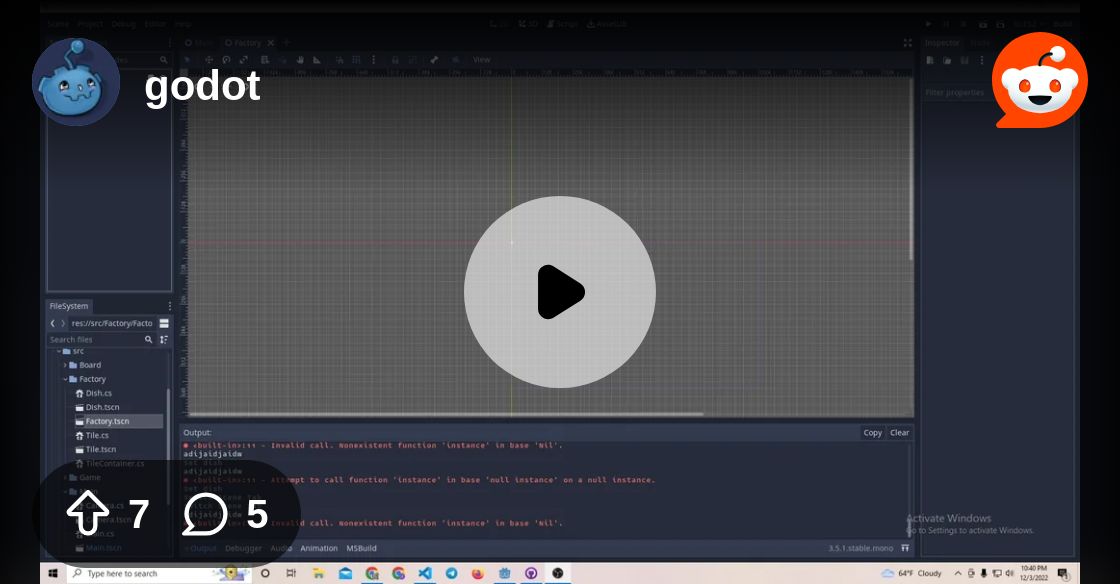
Task: Open the Animation bottom panel
Action: (319, 548)
